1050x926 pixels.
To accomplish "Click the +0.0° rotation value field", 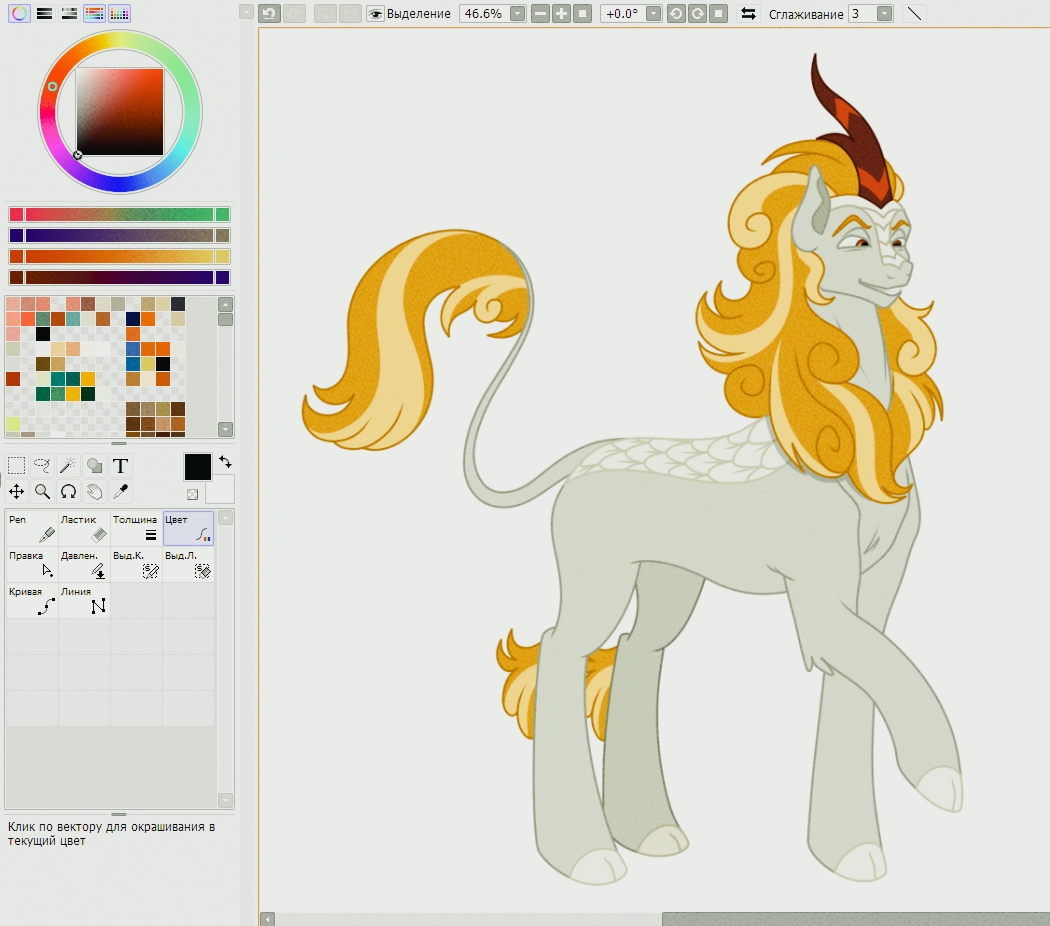I will click(x=622, y=13).
